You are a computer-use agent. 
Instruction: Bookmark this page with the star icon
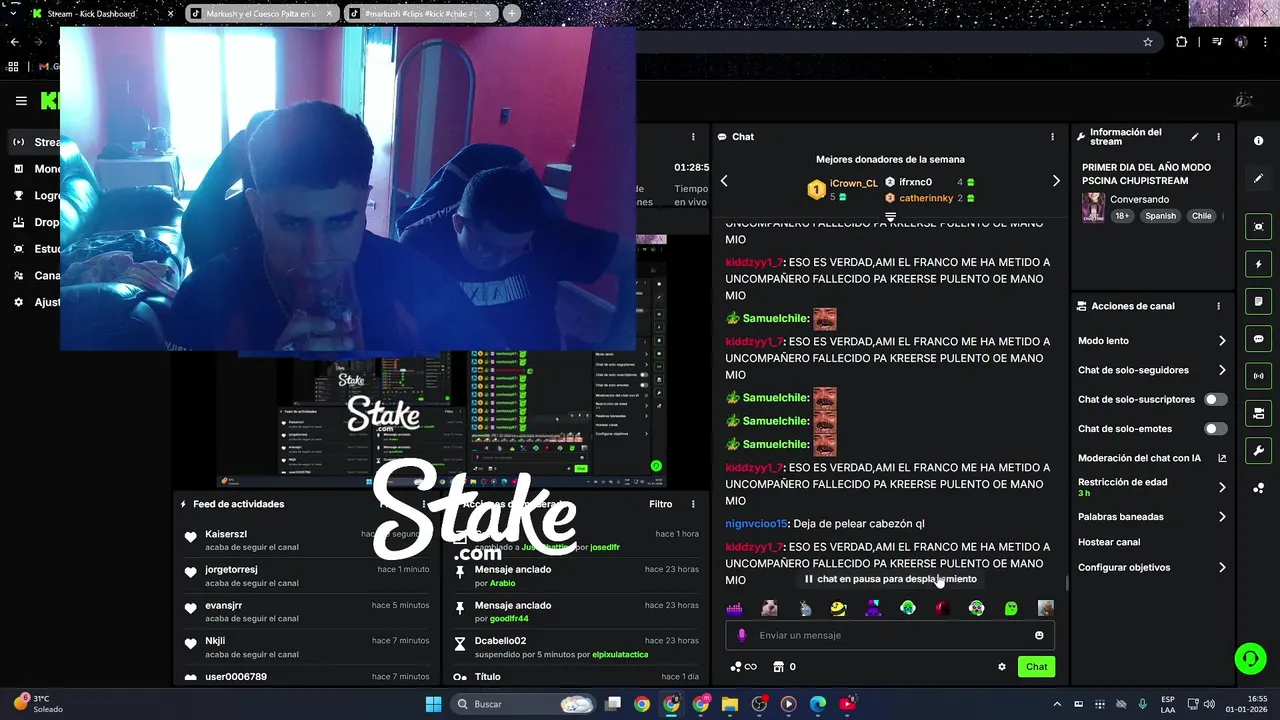[1148, 42]
